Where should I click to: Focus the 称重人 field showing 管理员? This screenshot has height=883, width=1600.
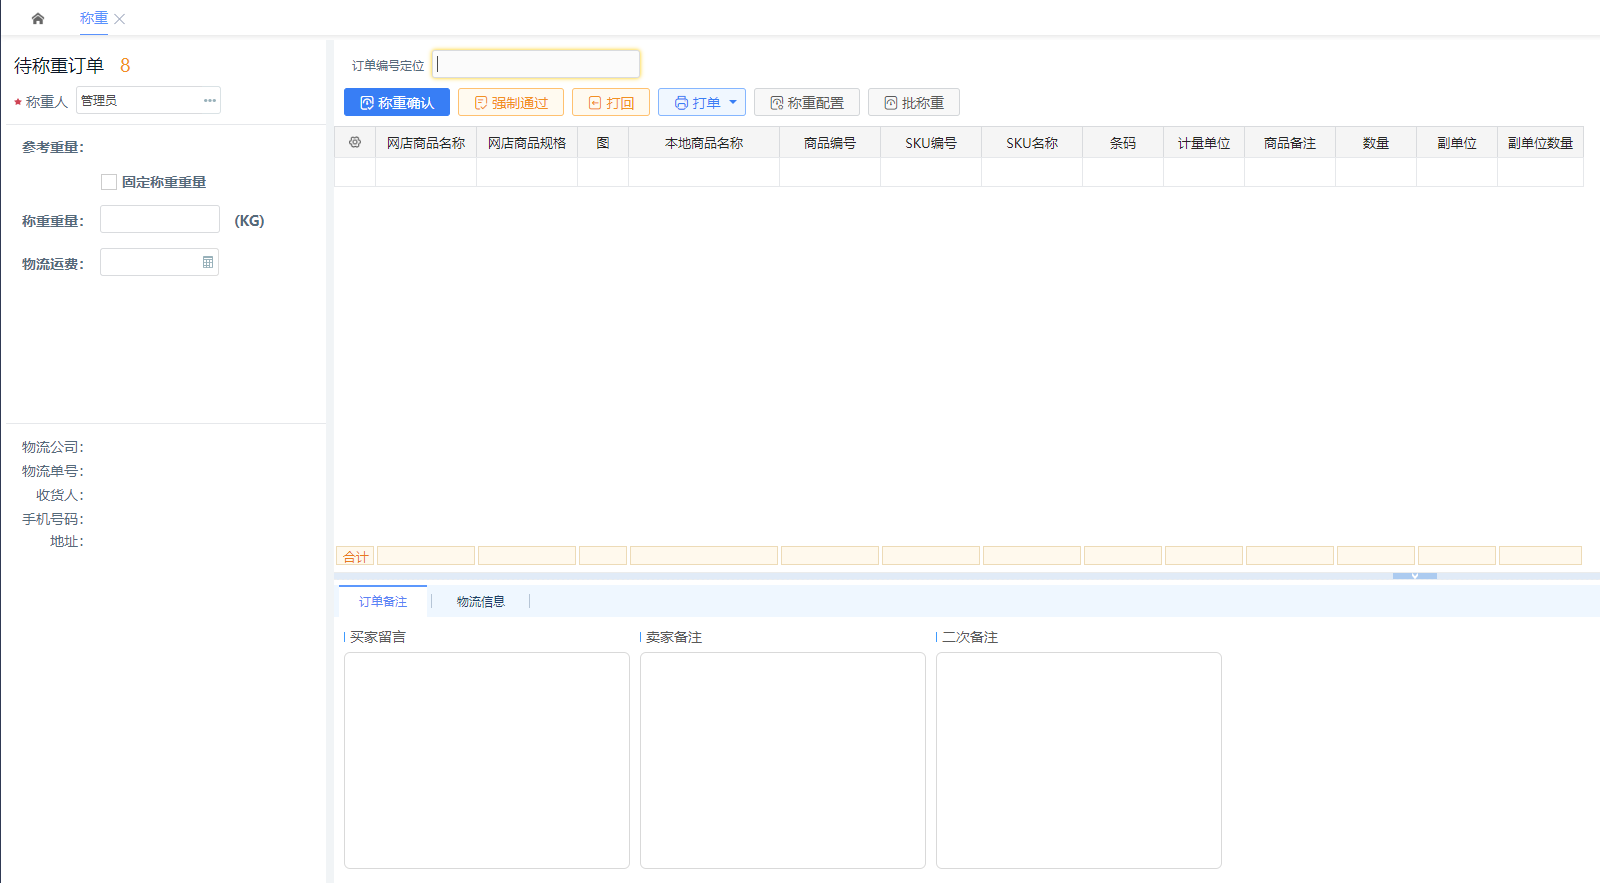148,100
